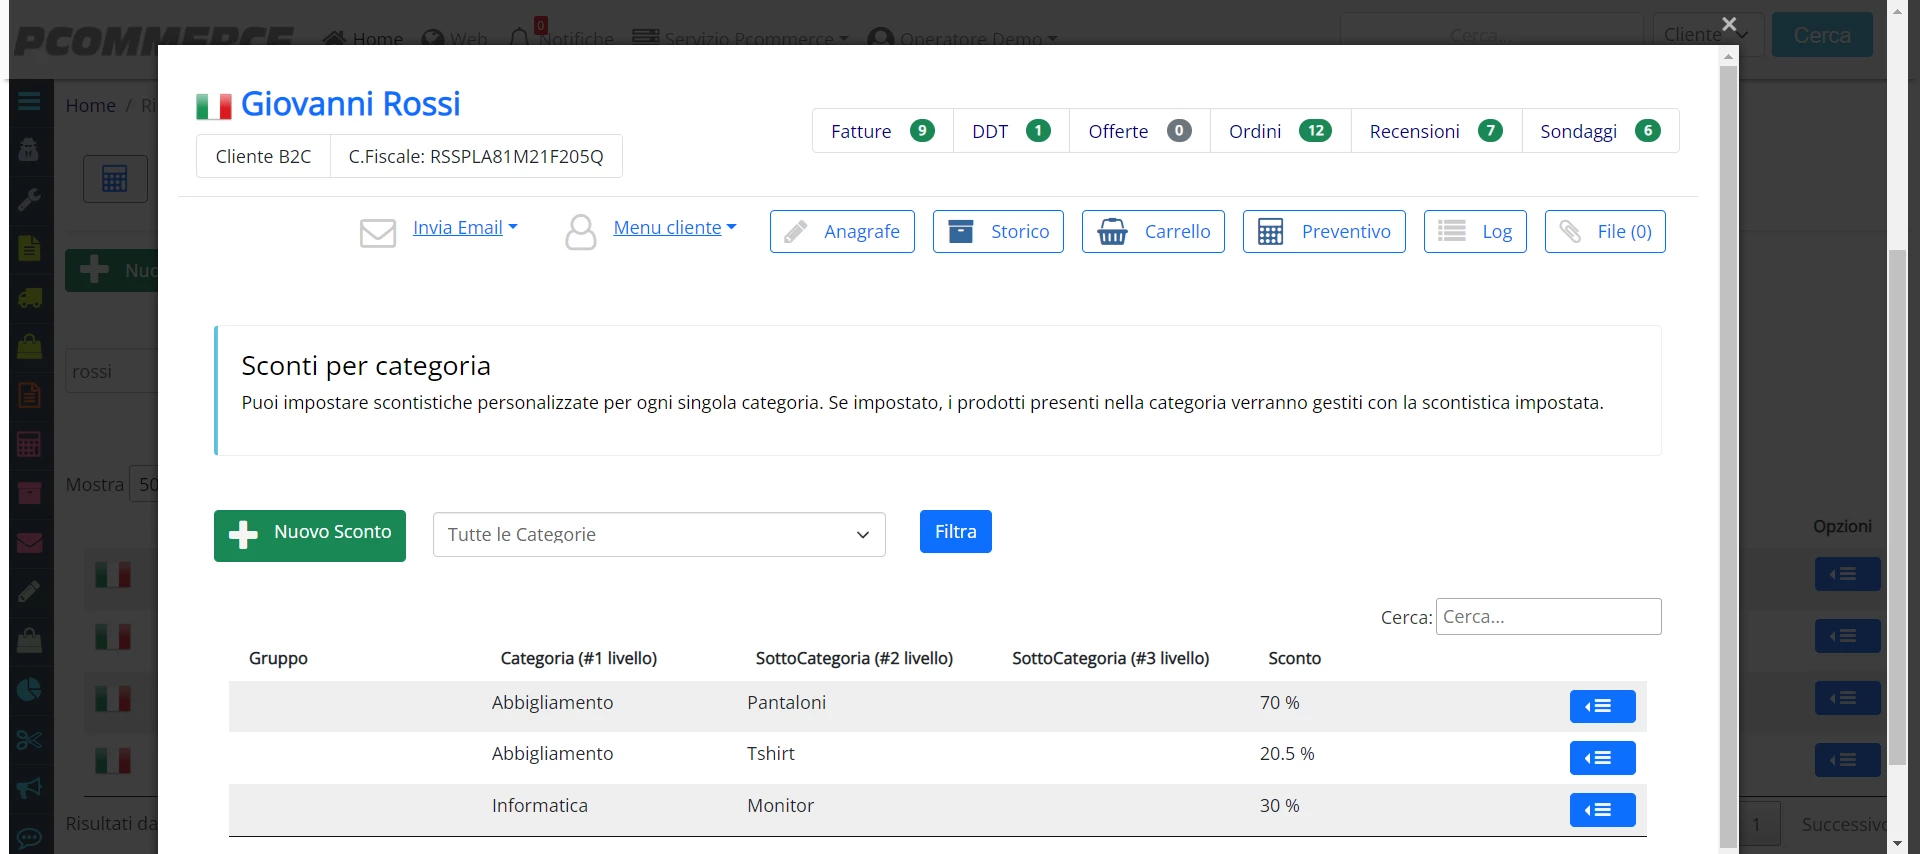This screenshot has width=1920, height=854.
Task: Select the Cliente B2C label
Action: pyautogui.click(x=263, y=156)
